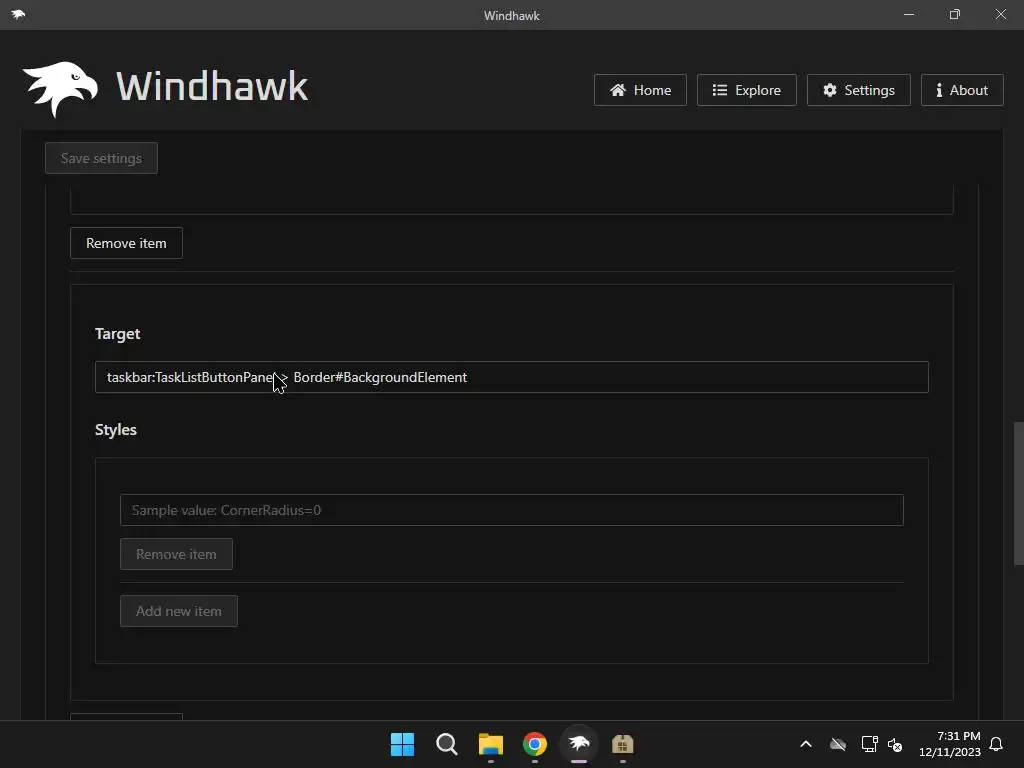Click the Windhawk taskbar icon
This screenshot has height=768, width=1024.
pyautogui.click(x=579, y=744)
